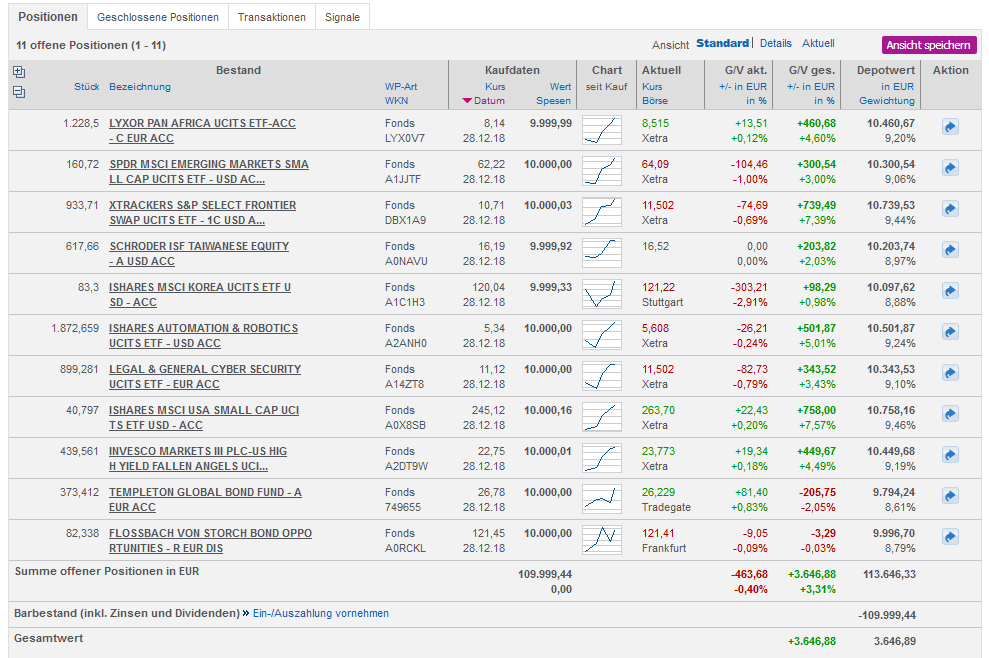The width and height of the screenshot is (989, 658).
Task: Open the action icon for Xtrackers S&P Select Frontier
Action: (x=950, y=210)
